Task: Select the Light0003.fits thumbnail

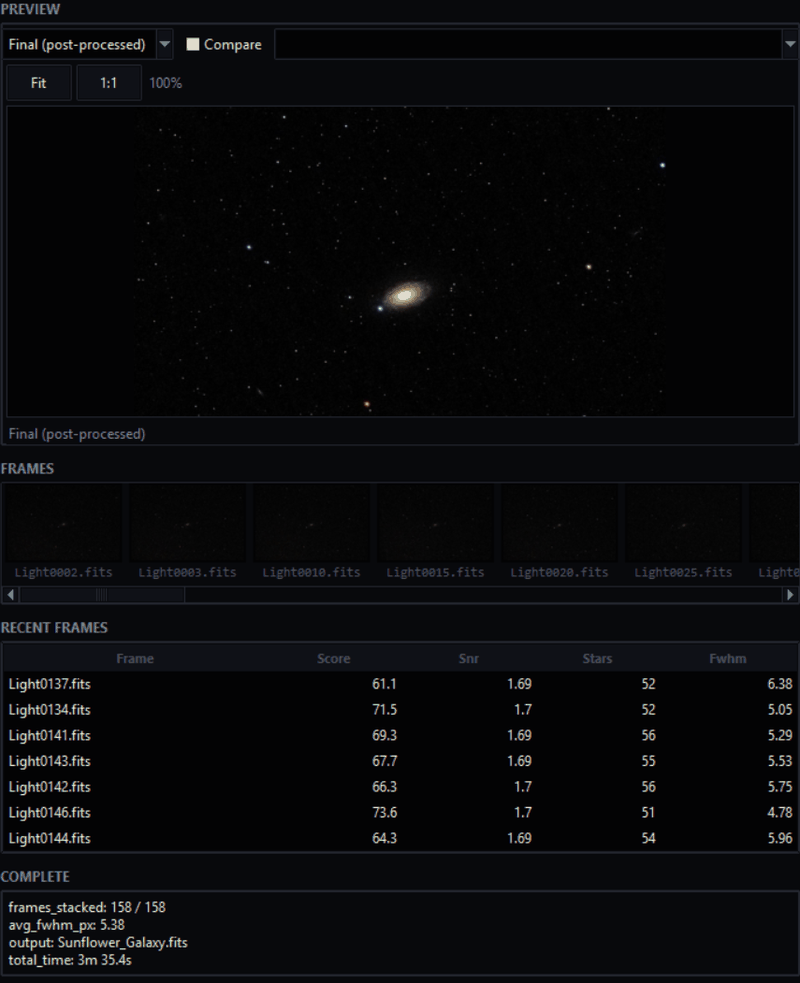Action: [187, 532]
